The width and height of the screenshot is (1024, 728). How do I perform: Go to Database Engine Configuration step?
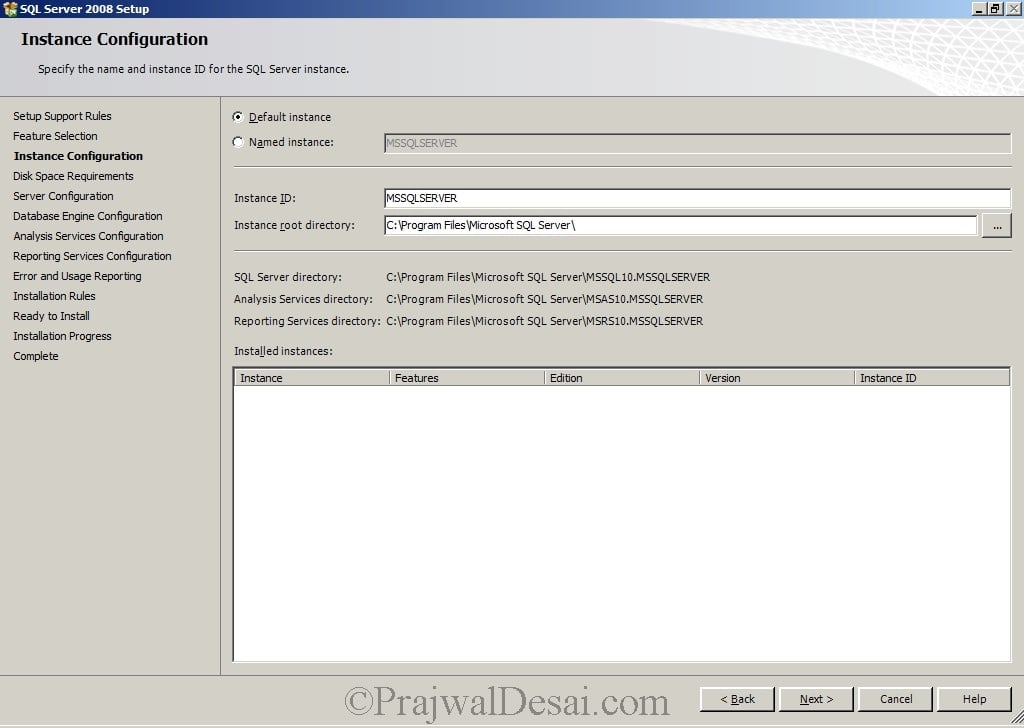(88, 216)
